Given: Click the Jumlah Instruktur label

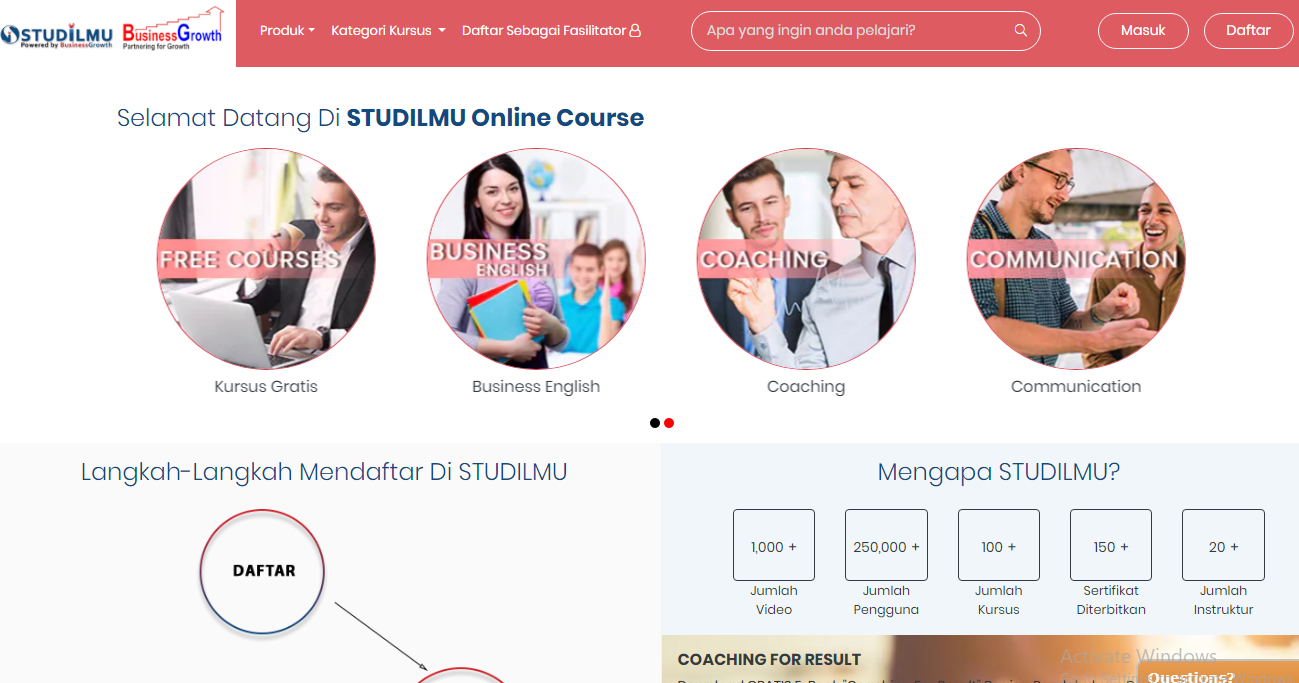Looking at the screenshot, I should coord(1223,600).
